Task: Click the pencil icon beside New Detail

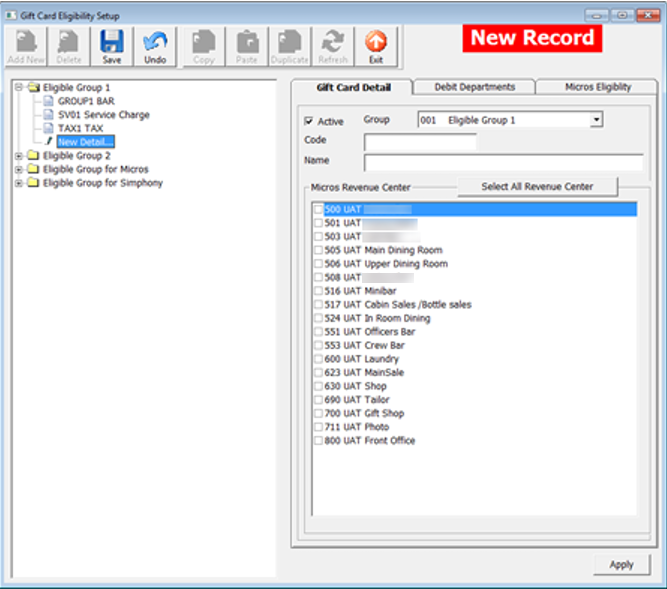Action: coord(48,142)
